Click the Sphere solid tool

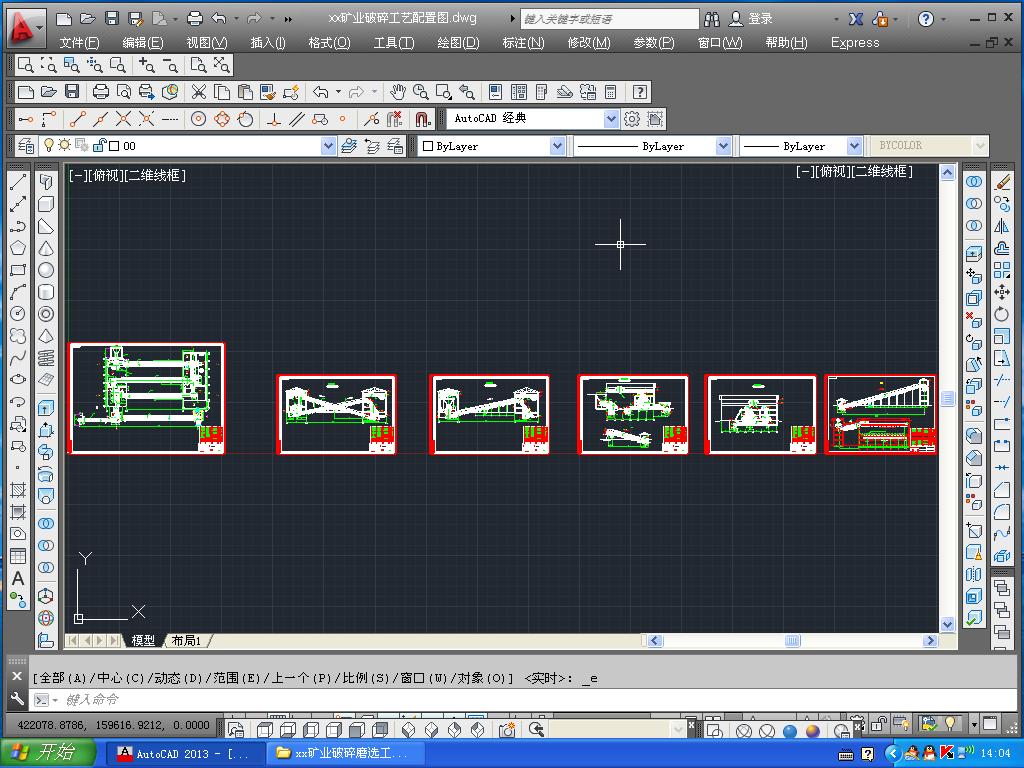(x=46, y=270)
